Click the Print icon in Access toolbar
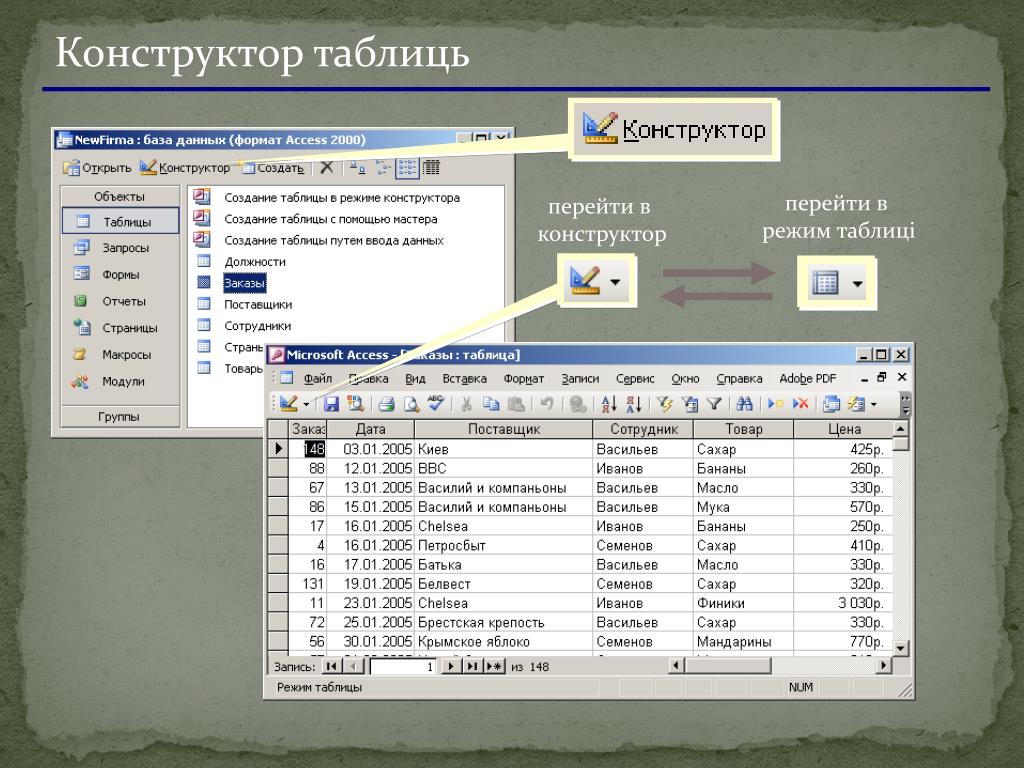The height and width of the screenshot is (768, 1024). click(387, 404)
